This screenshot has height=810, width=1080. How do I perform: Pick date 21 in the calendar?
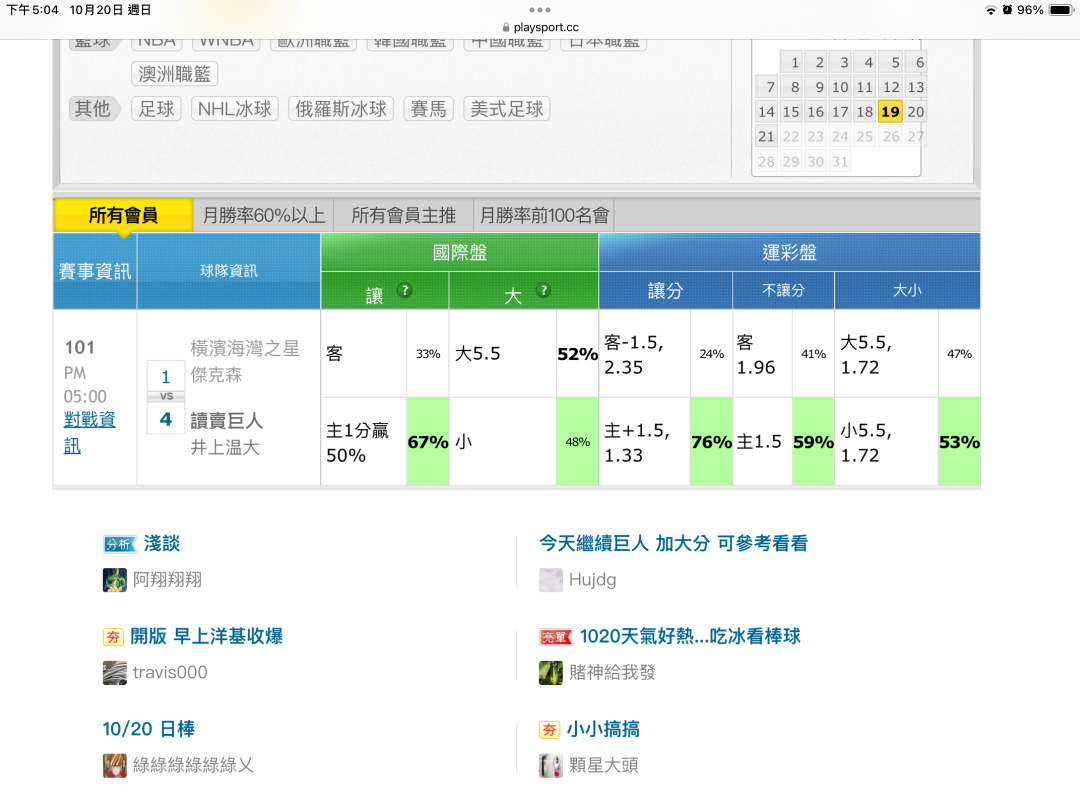(x=767, y=136)
